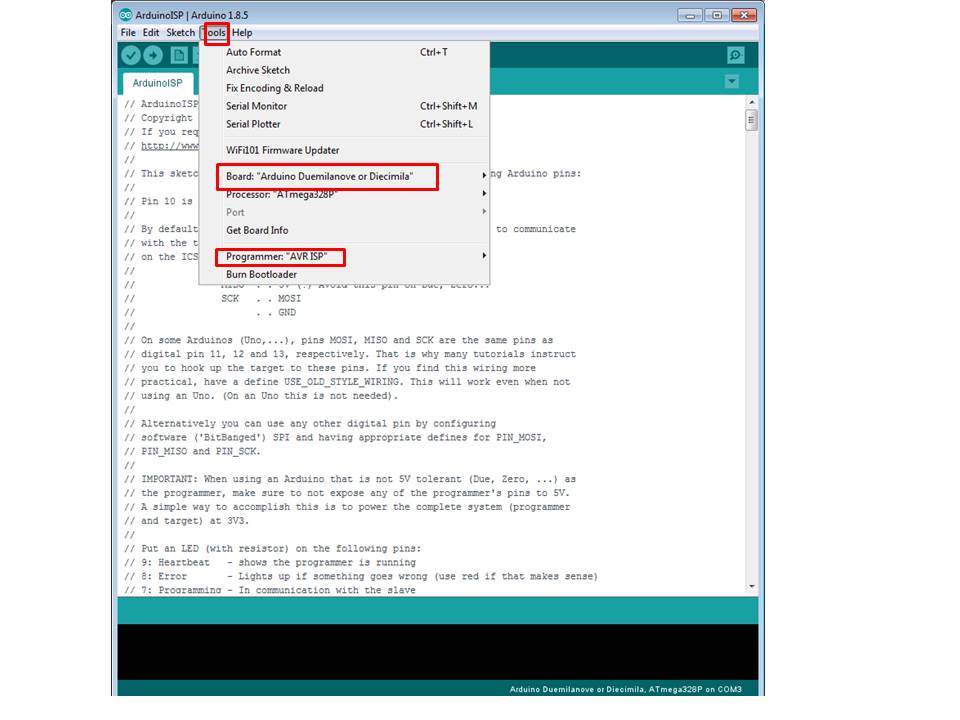Open the Serial Monitor magnifier icon
960x720 pixels.
coord(735,56)
